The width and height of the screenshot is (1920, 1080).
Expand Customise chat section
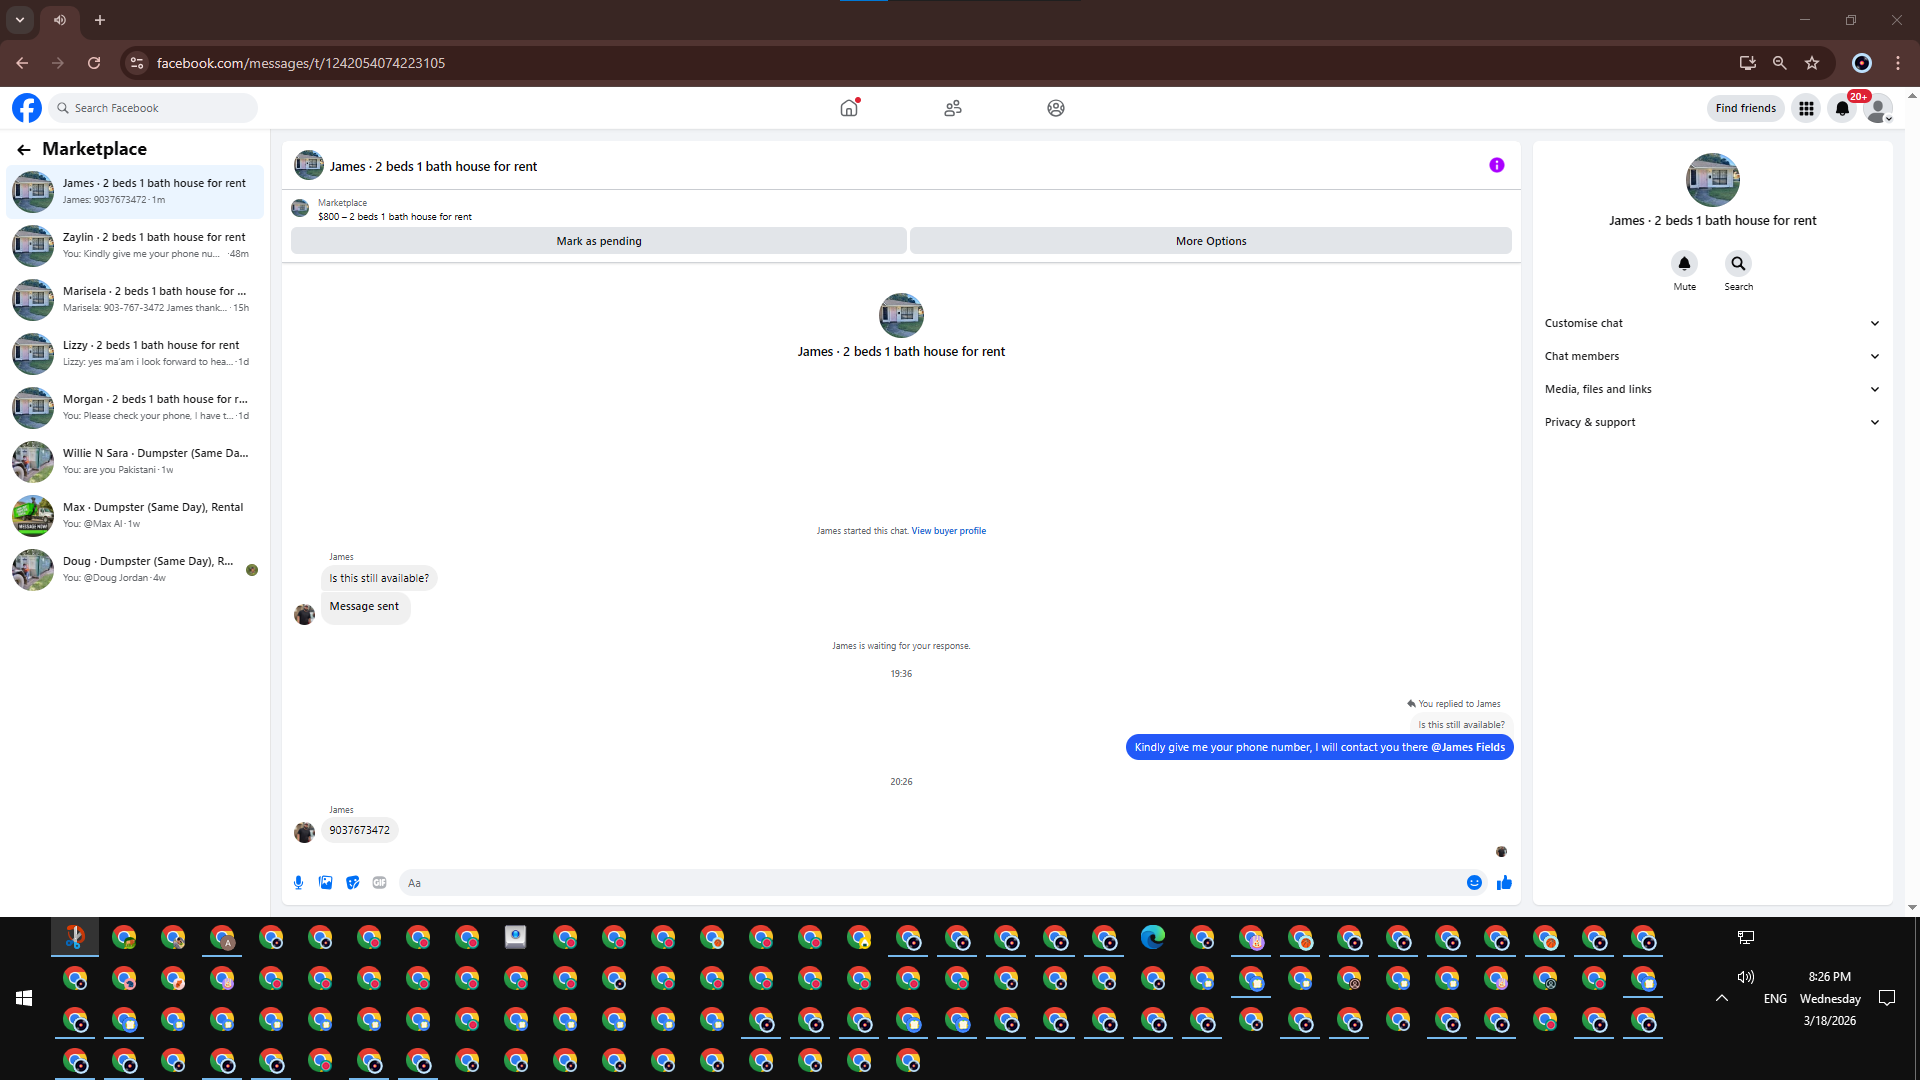[x=1712, y=323]
